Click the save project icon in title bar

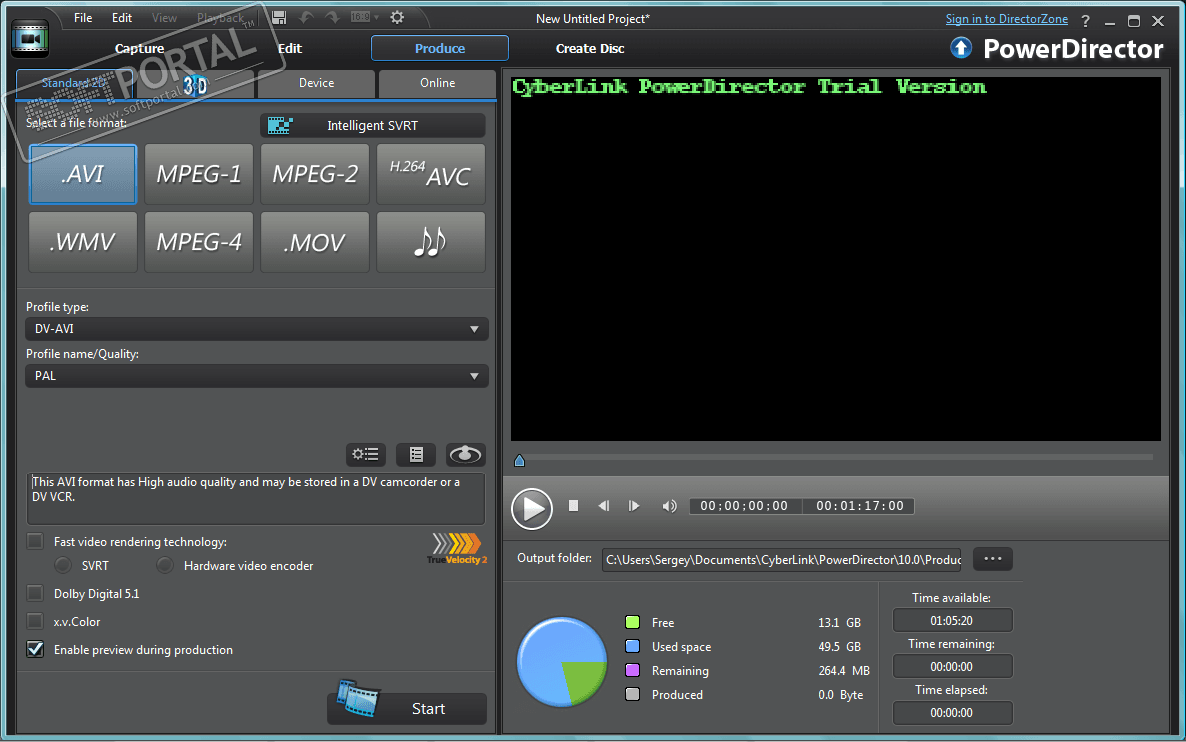(x=278, y=17)
